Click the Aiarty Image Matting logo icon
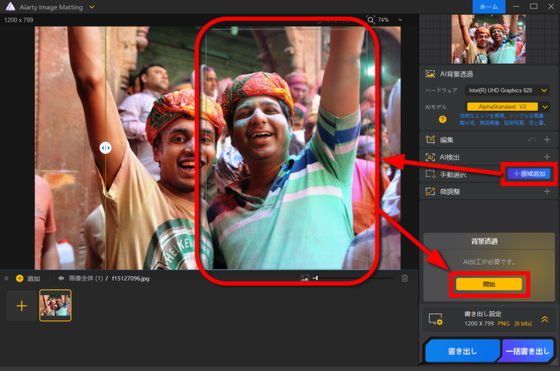The height and width of the screenshot is (371, 560). (x=10, y=6)
